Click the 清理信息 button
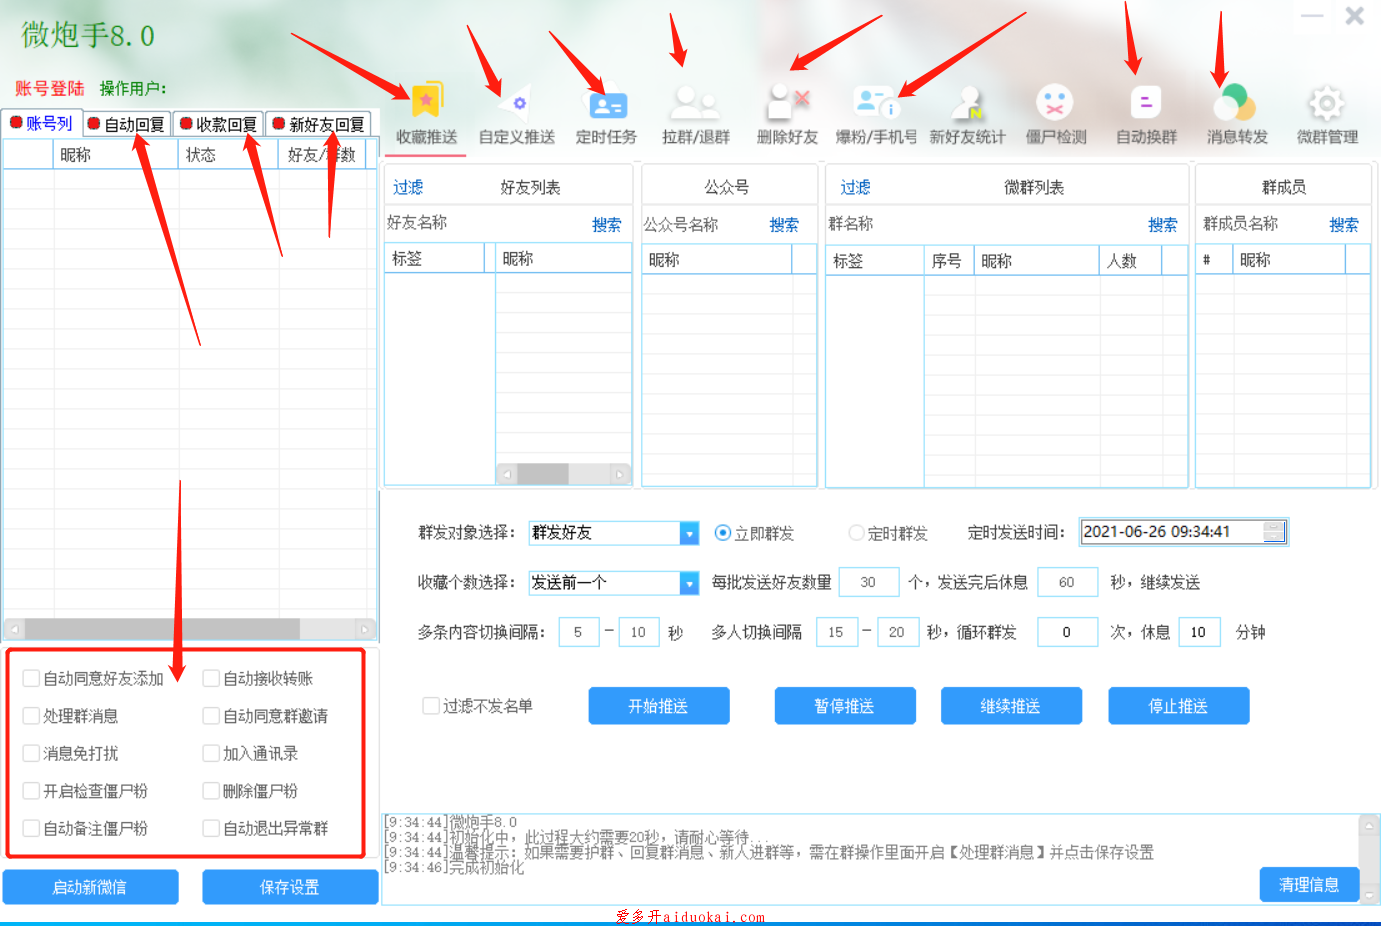 [x=1309, y=885]
